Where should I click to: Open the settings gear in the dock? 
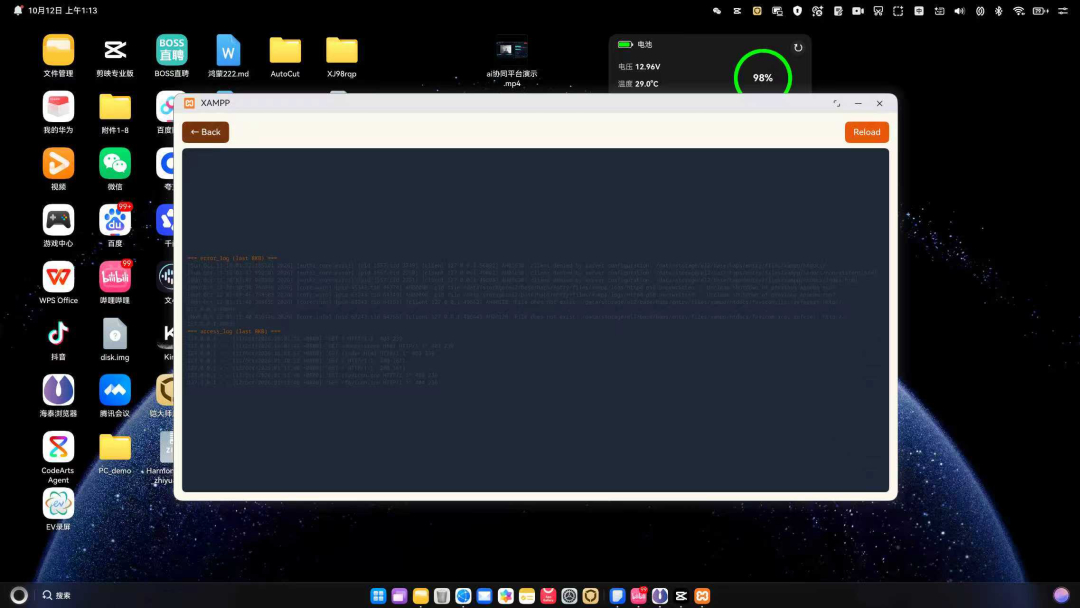tap(569, 596)
